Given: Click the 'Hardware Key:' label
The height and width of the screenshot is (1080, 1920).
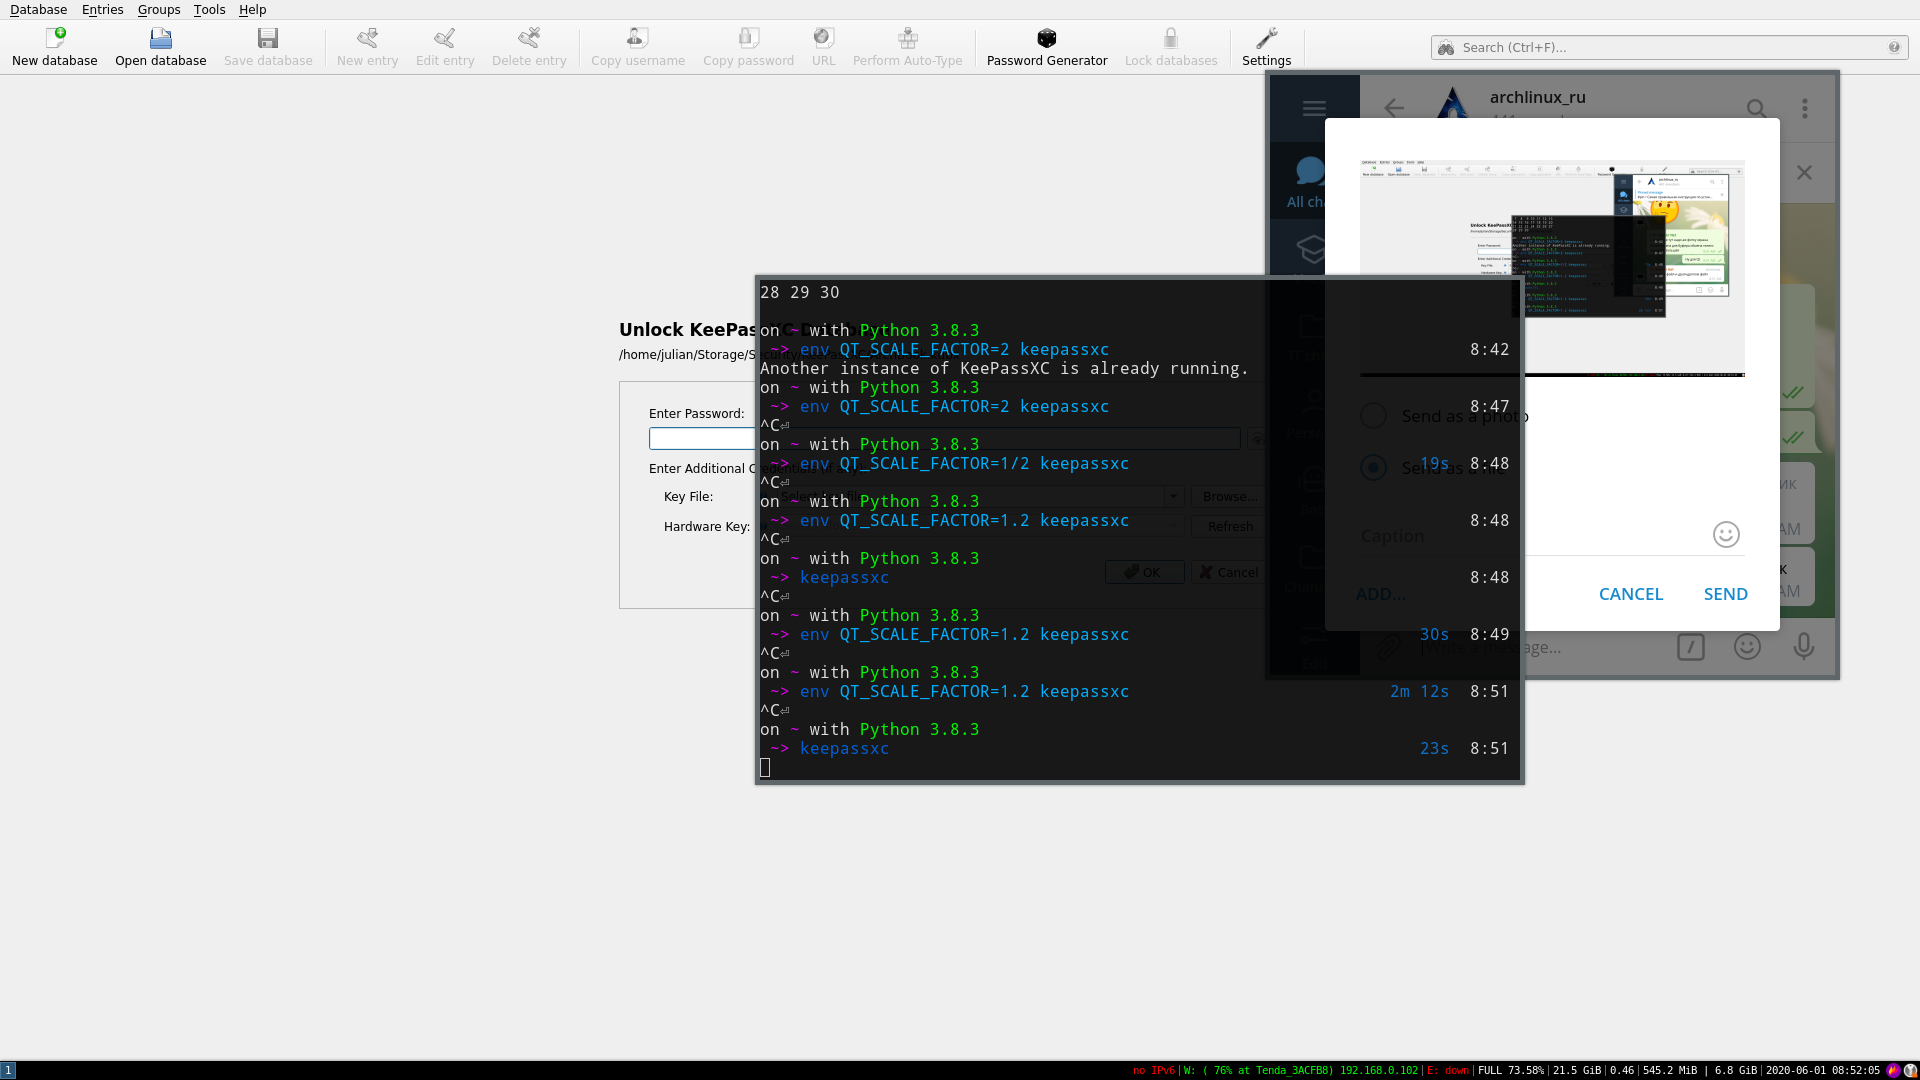Looking at the screenshot, I should point(707,527).
